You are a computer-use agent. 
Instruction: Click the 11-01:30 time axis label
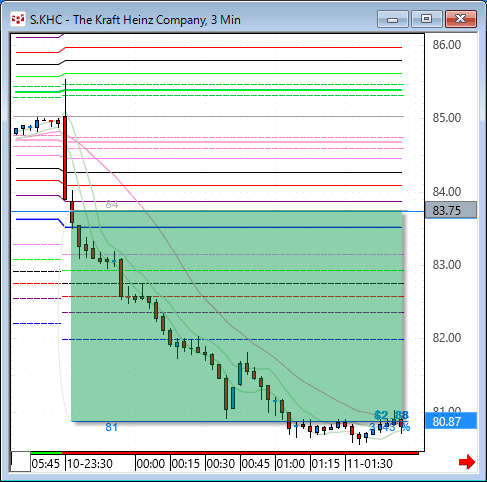370,463
